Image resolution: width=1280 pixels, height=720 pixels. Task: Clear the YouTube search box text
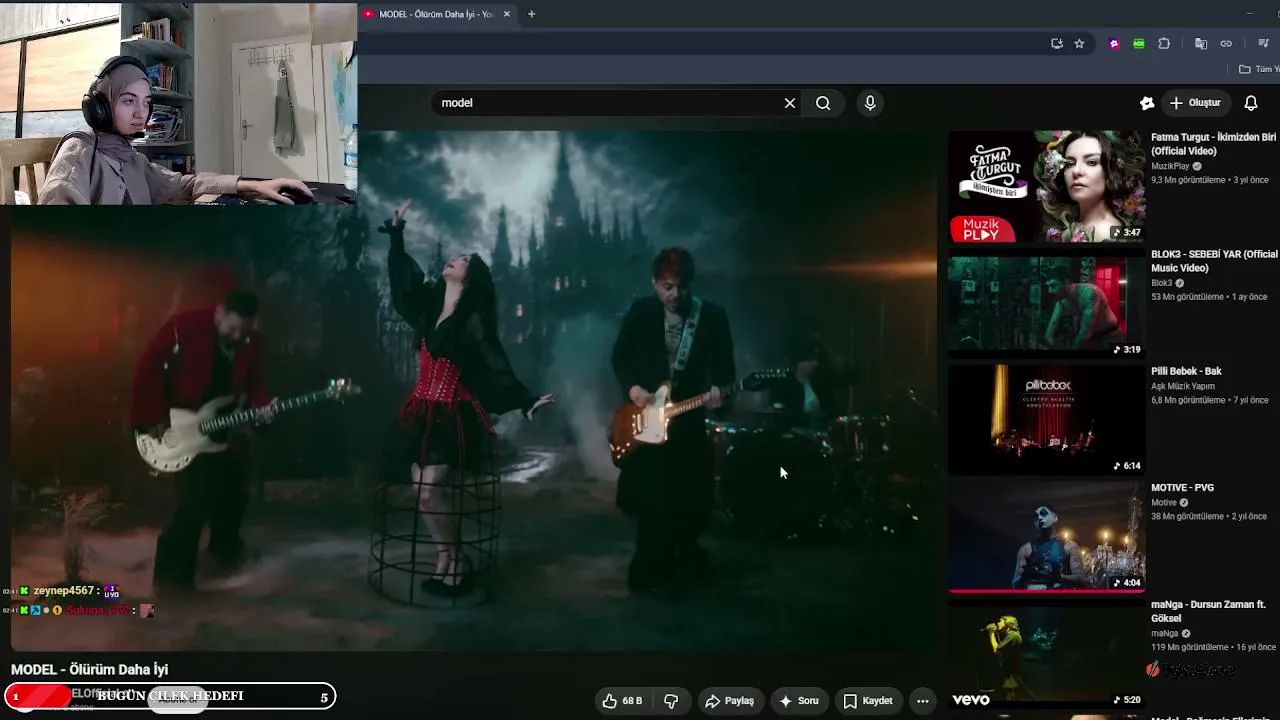click(790, 103)
